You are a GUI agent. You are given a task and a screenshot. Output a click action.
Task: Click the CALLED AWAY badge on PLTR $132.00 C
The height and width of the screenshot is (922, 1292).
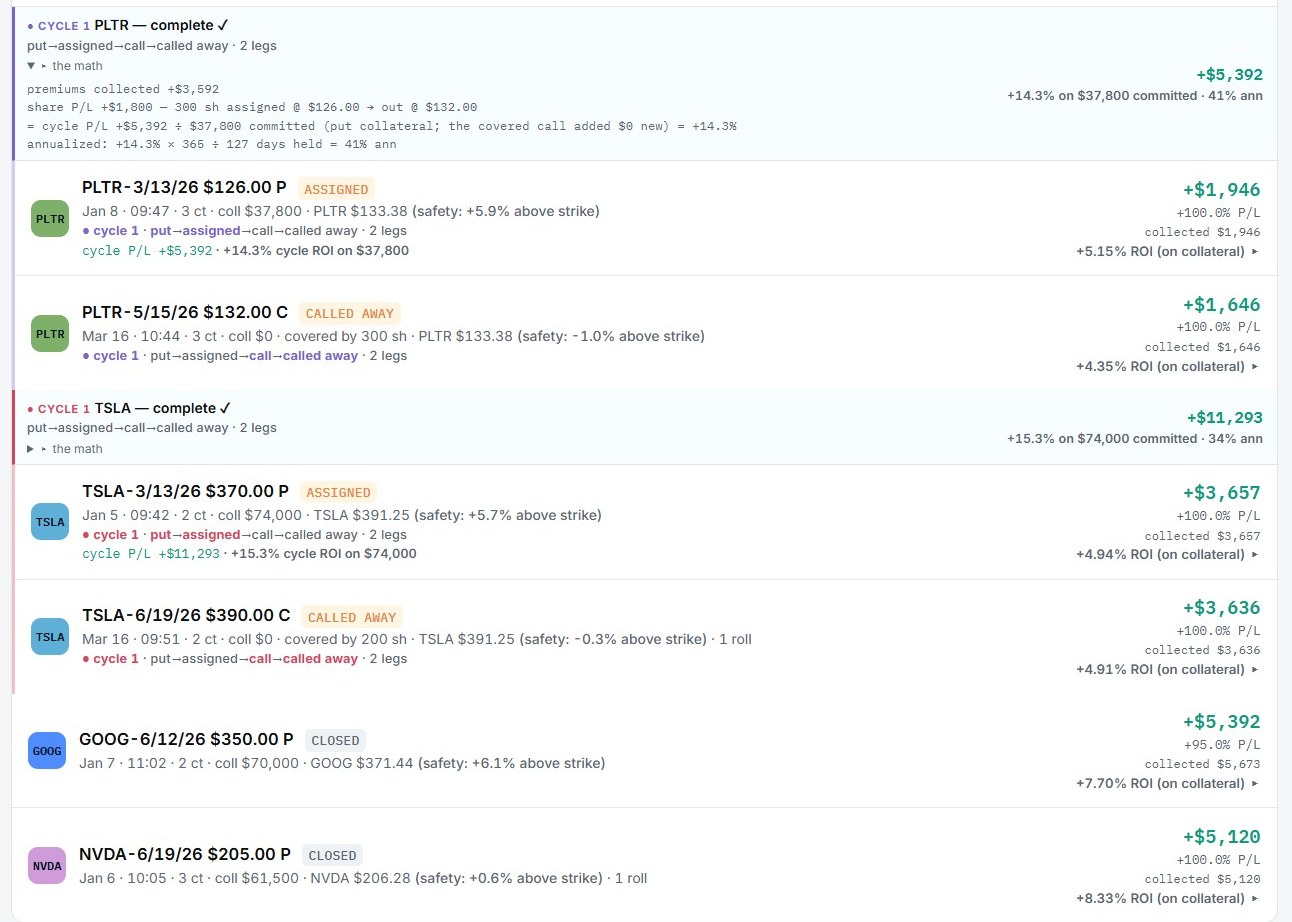tap(349, 314)
